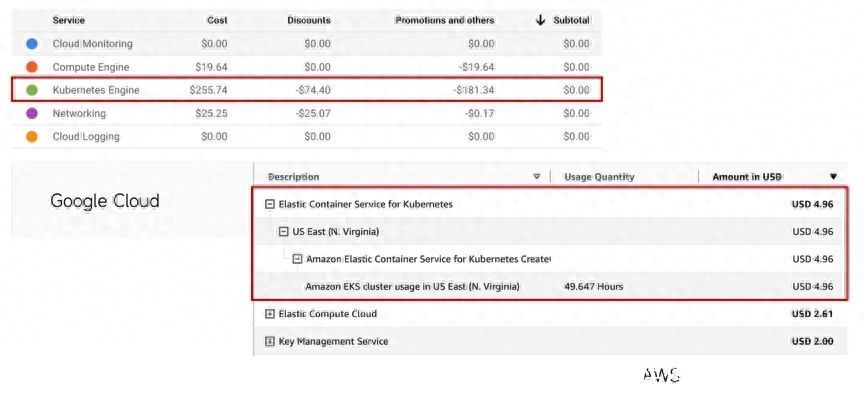The width and height of the screenshot is (864, 395).
Task: Click the blue Cloud Monitoring color dot
Action: [32, 44]
